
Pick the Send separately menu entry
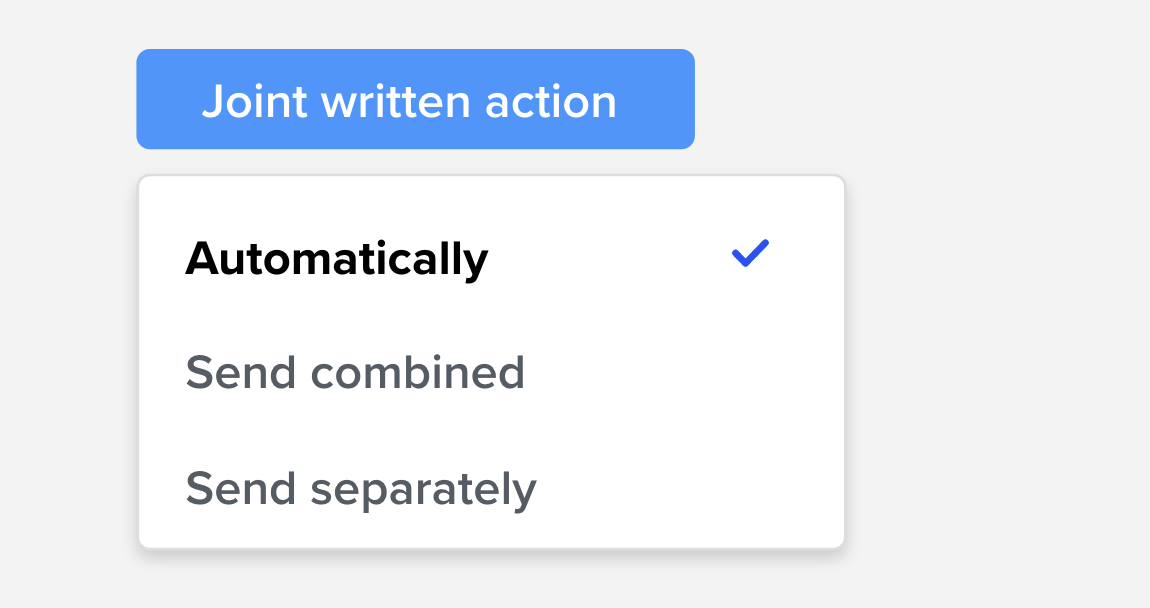coord(361,489)
